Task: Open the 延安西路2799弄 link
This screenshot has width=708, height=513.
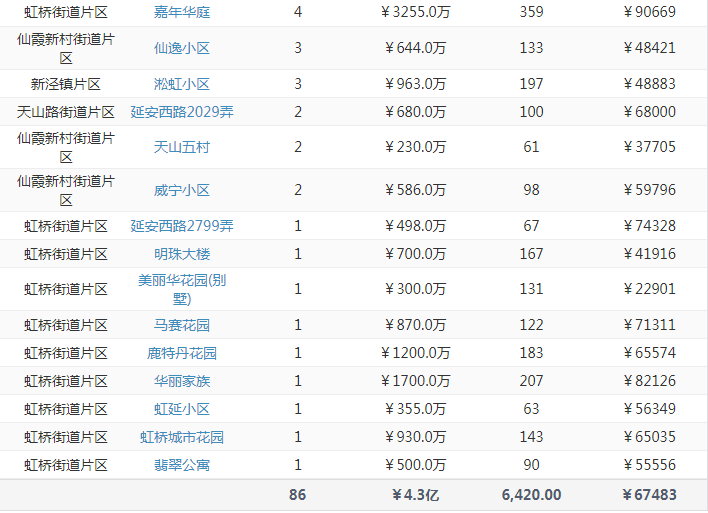Action: (x=182, y=226)
